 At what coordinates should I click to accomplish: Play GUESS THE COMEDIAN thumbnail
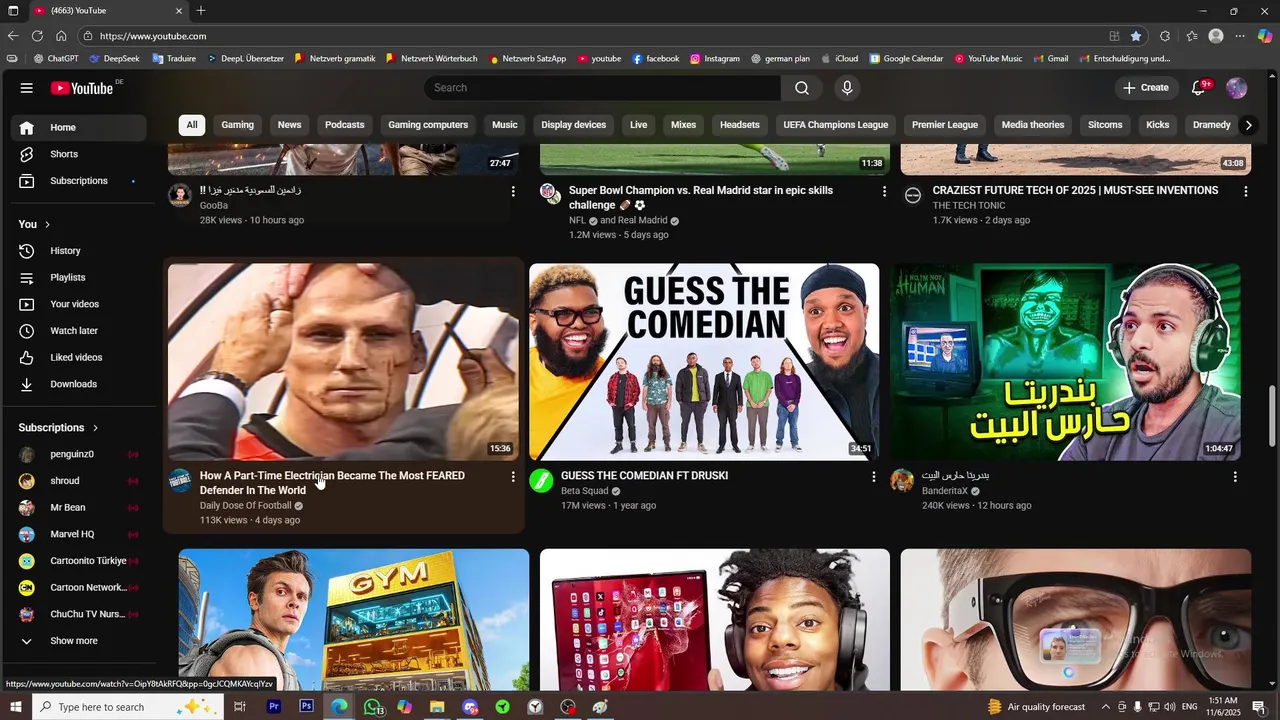[704, 362]
